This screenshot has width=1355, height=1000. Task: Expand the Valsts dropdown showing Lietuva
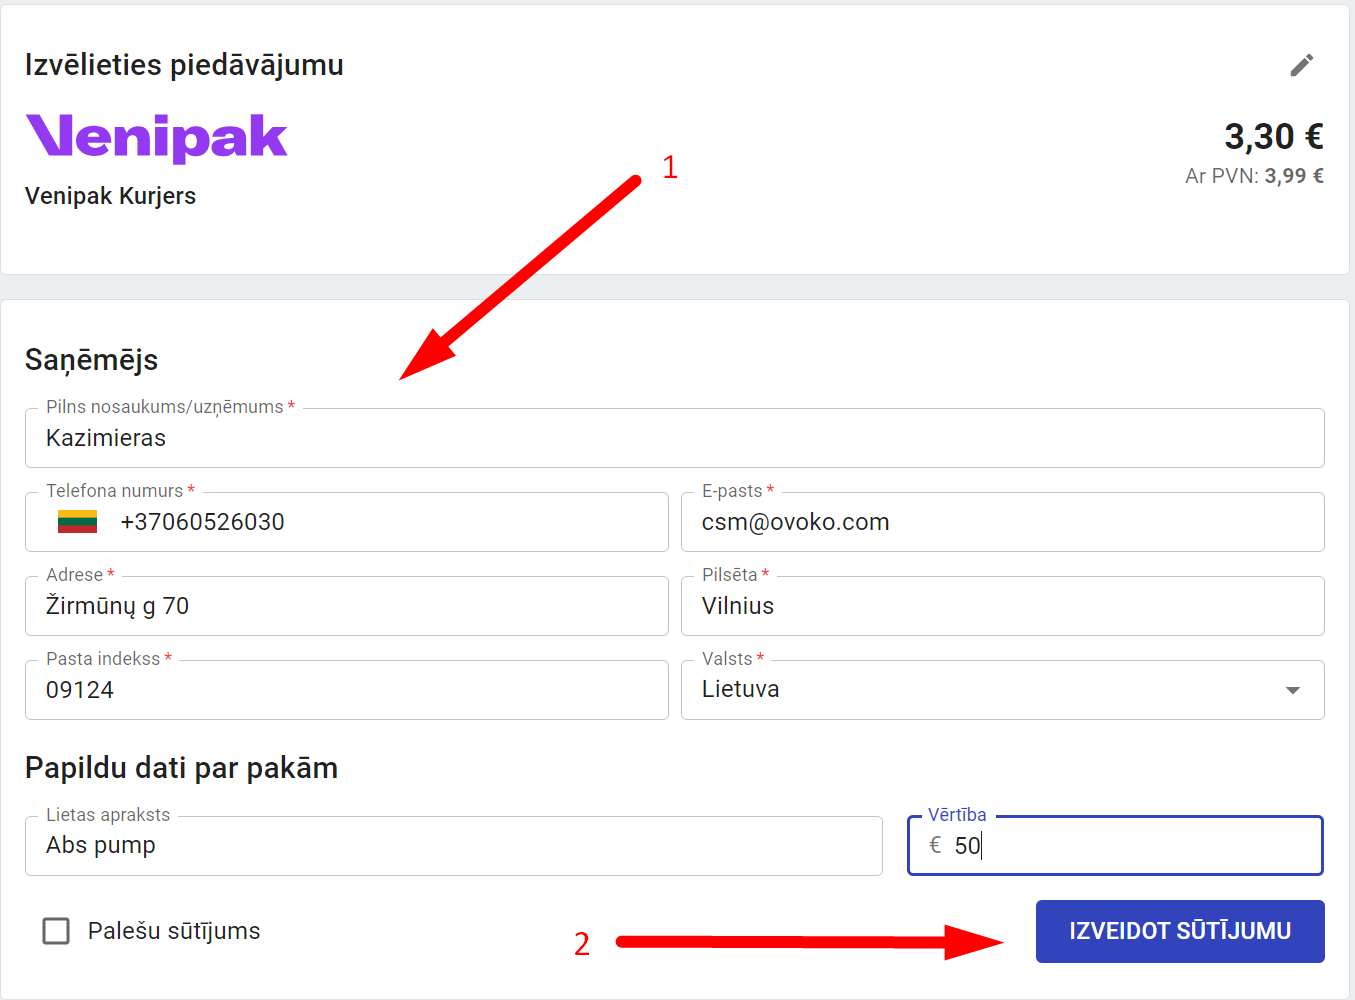point(1002,690)
